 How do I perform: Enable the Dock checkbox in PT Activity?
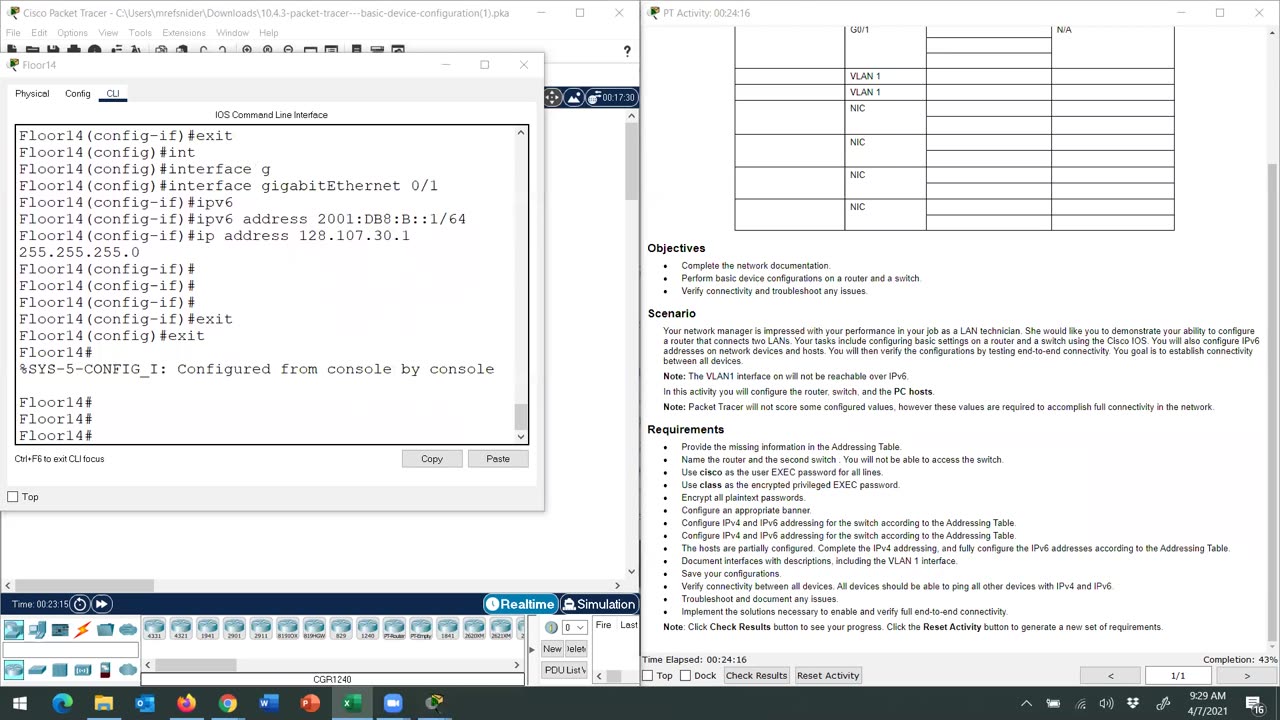pyautogui.click(x=685, y=676)
